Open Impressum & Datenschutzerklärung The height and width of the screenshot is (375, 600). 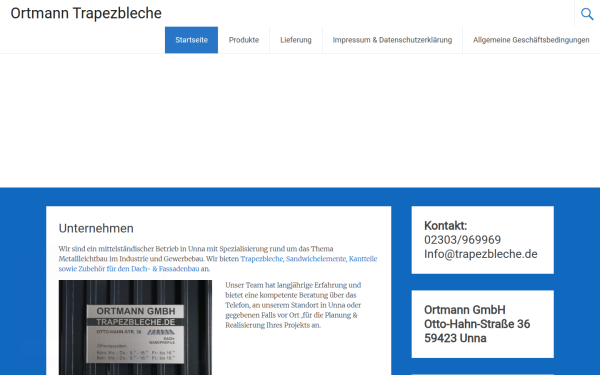[x=392, y=40]
